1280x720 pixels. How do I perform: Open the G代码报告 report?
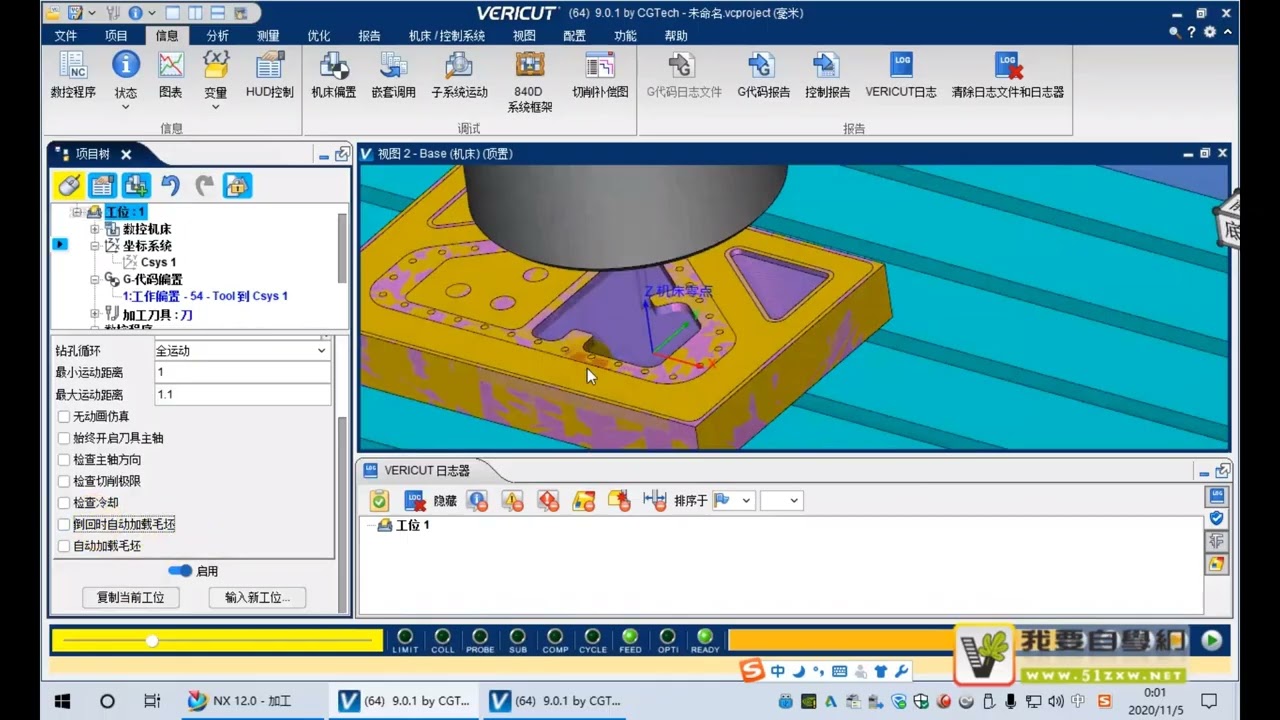(763, 75)
